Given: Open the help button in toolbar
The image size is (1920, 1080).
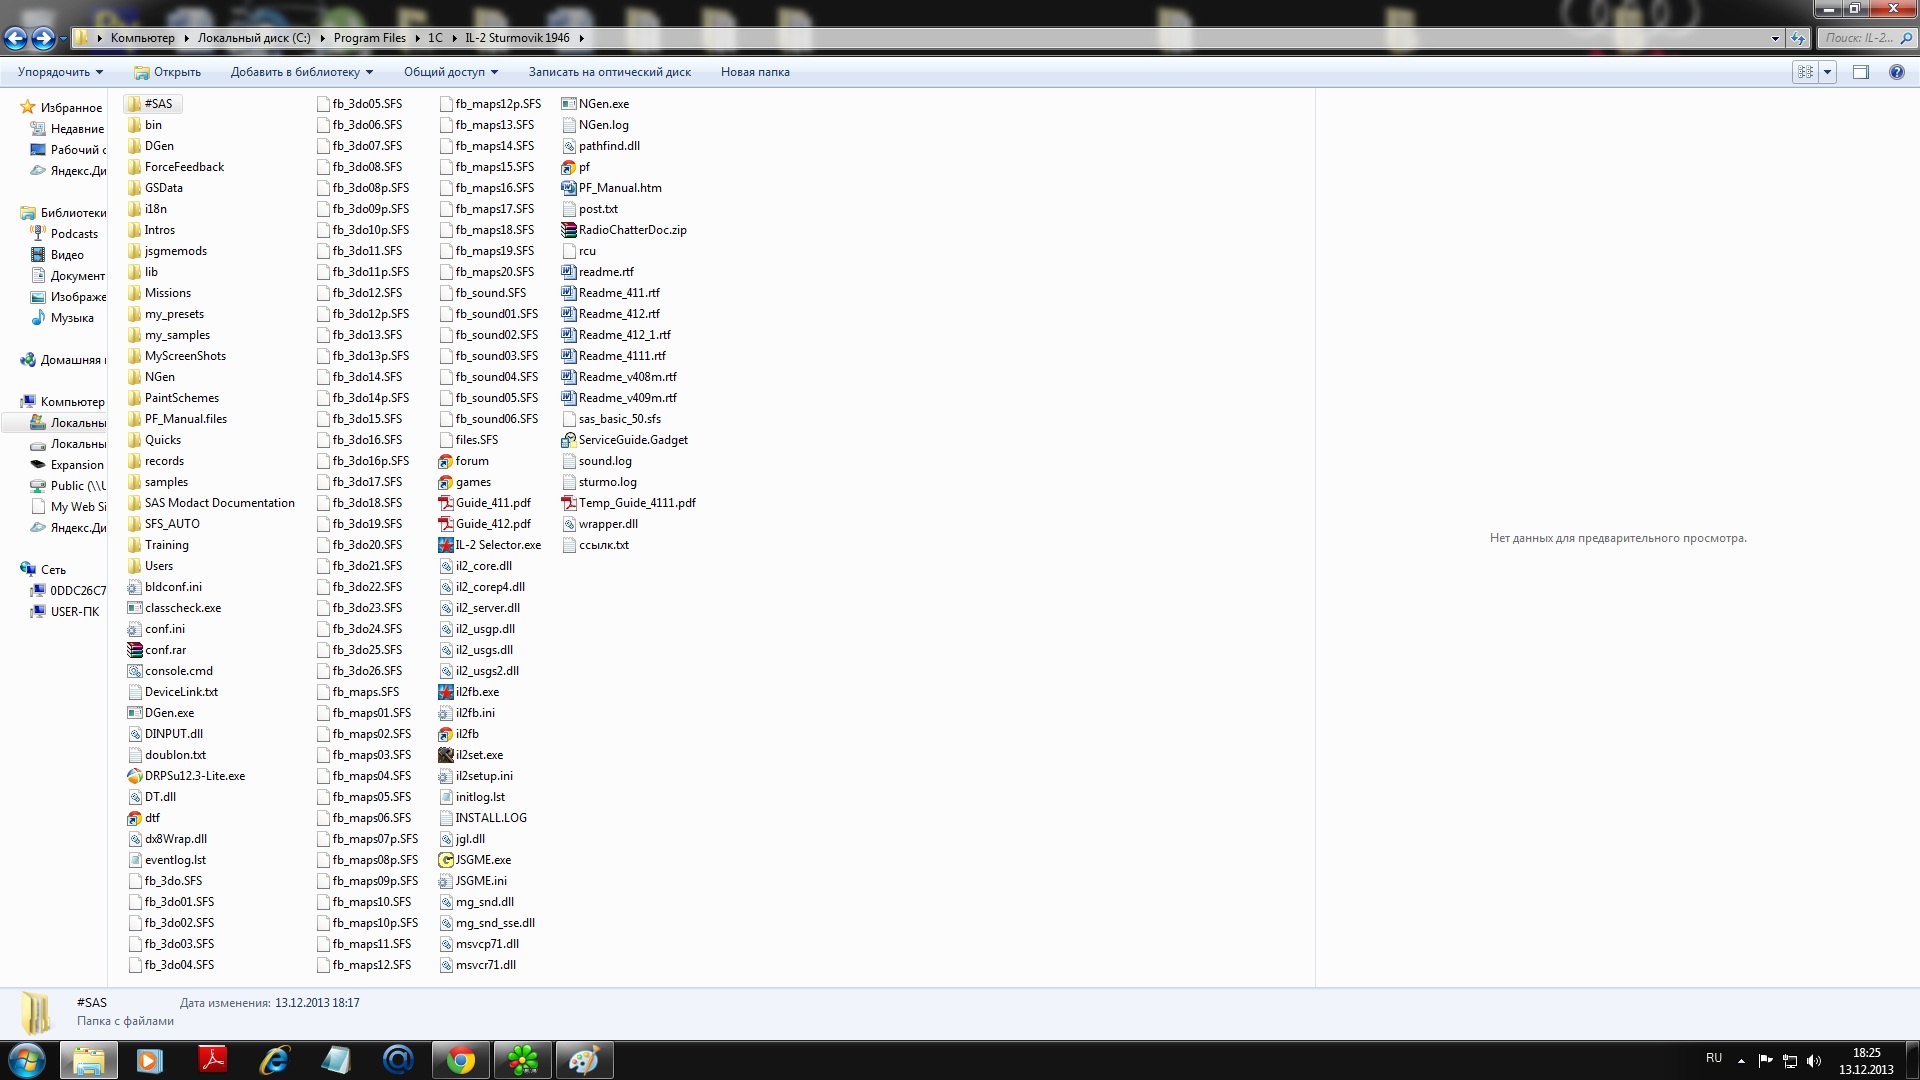Looking at the screenshot, I should coord(1896,72).
